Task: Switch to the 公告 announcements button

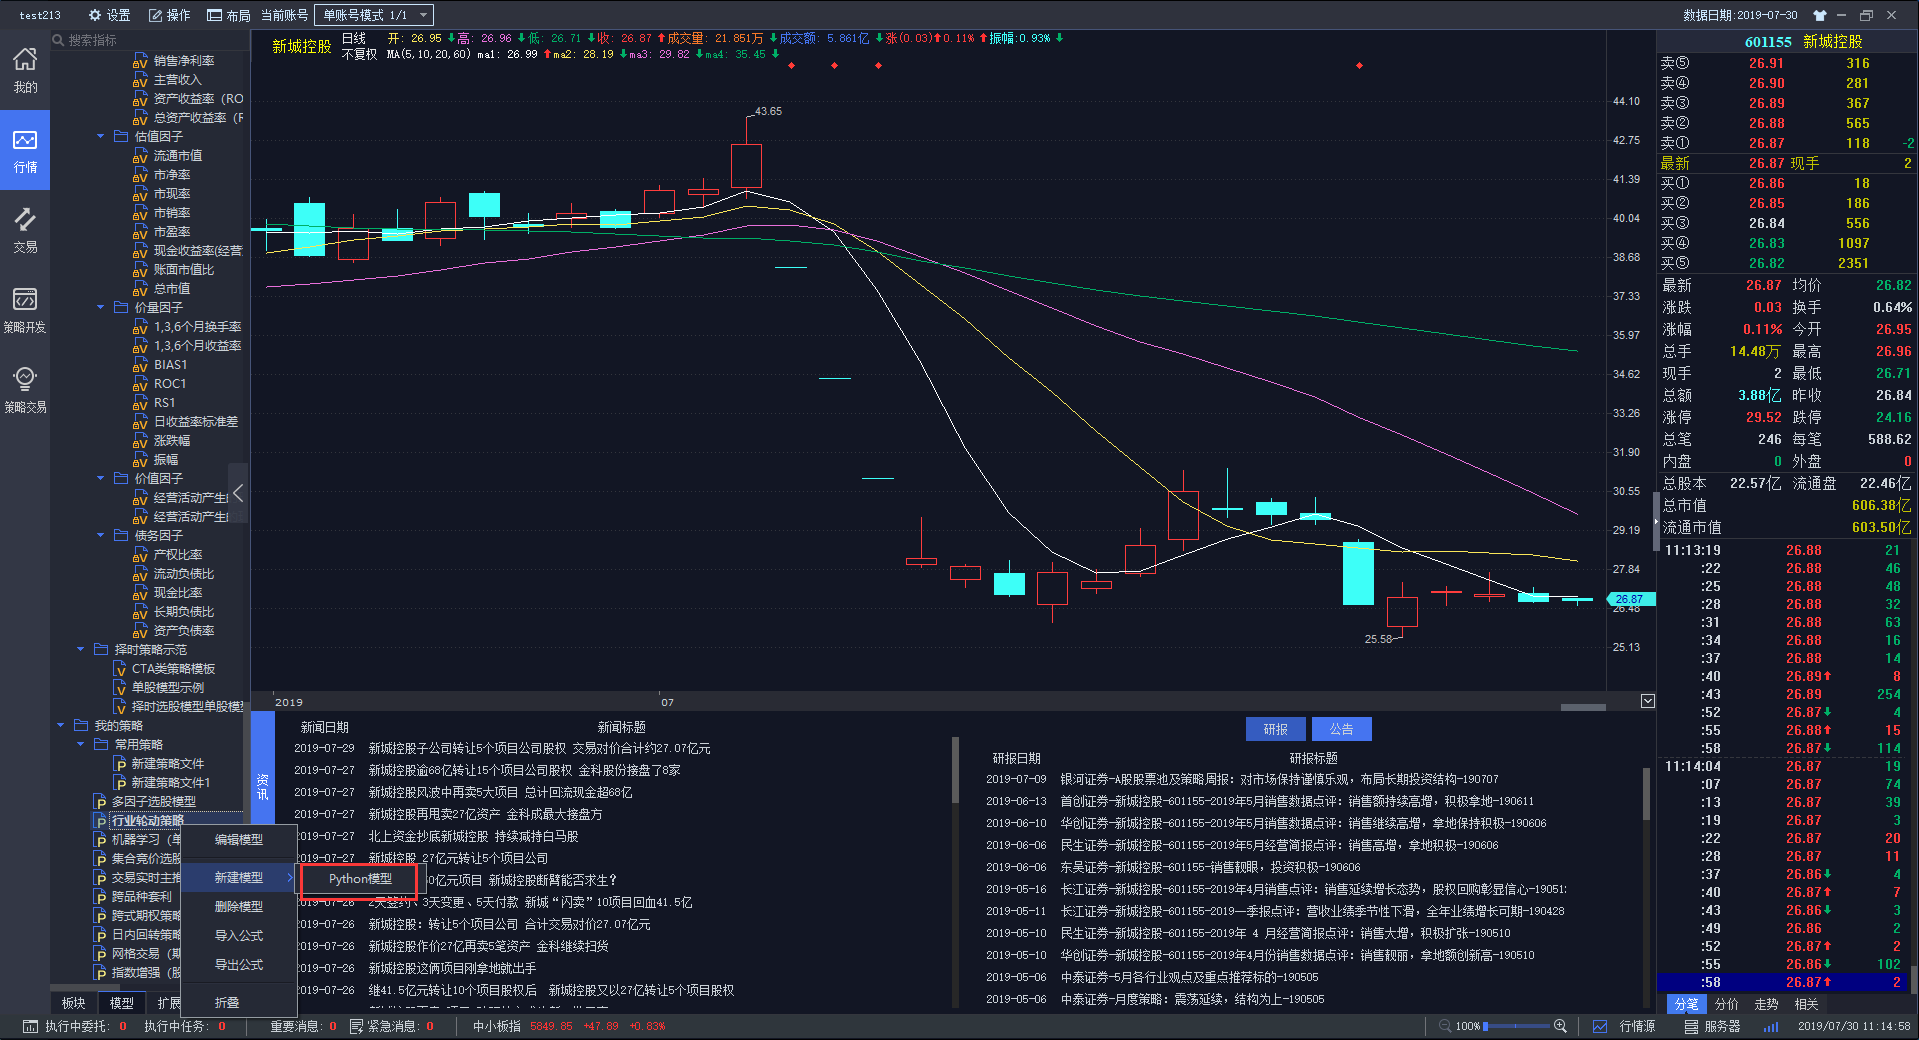Action: tap(1341, 729)
